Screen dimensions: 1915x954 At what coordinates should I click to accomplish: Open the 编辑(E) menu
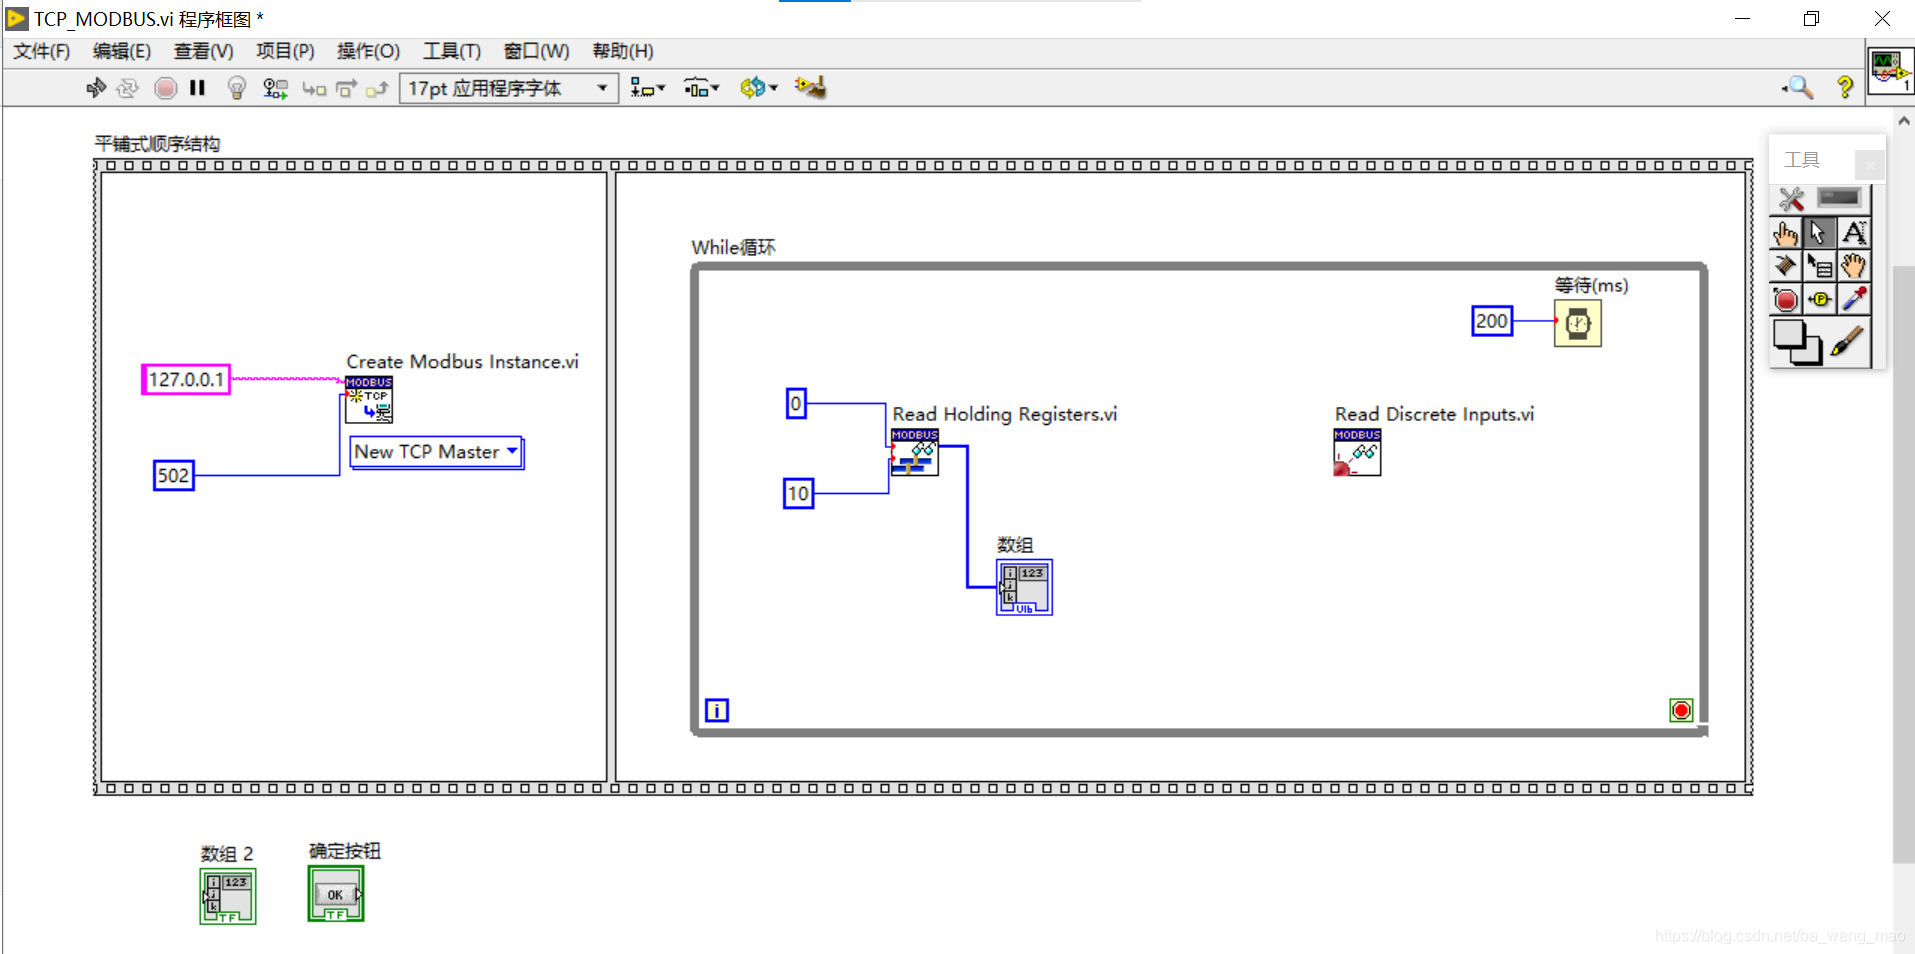122,51
